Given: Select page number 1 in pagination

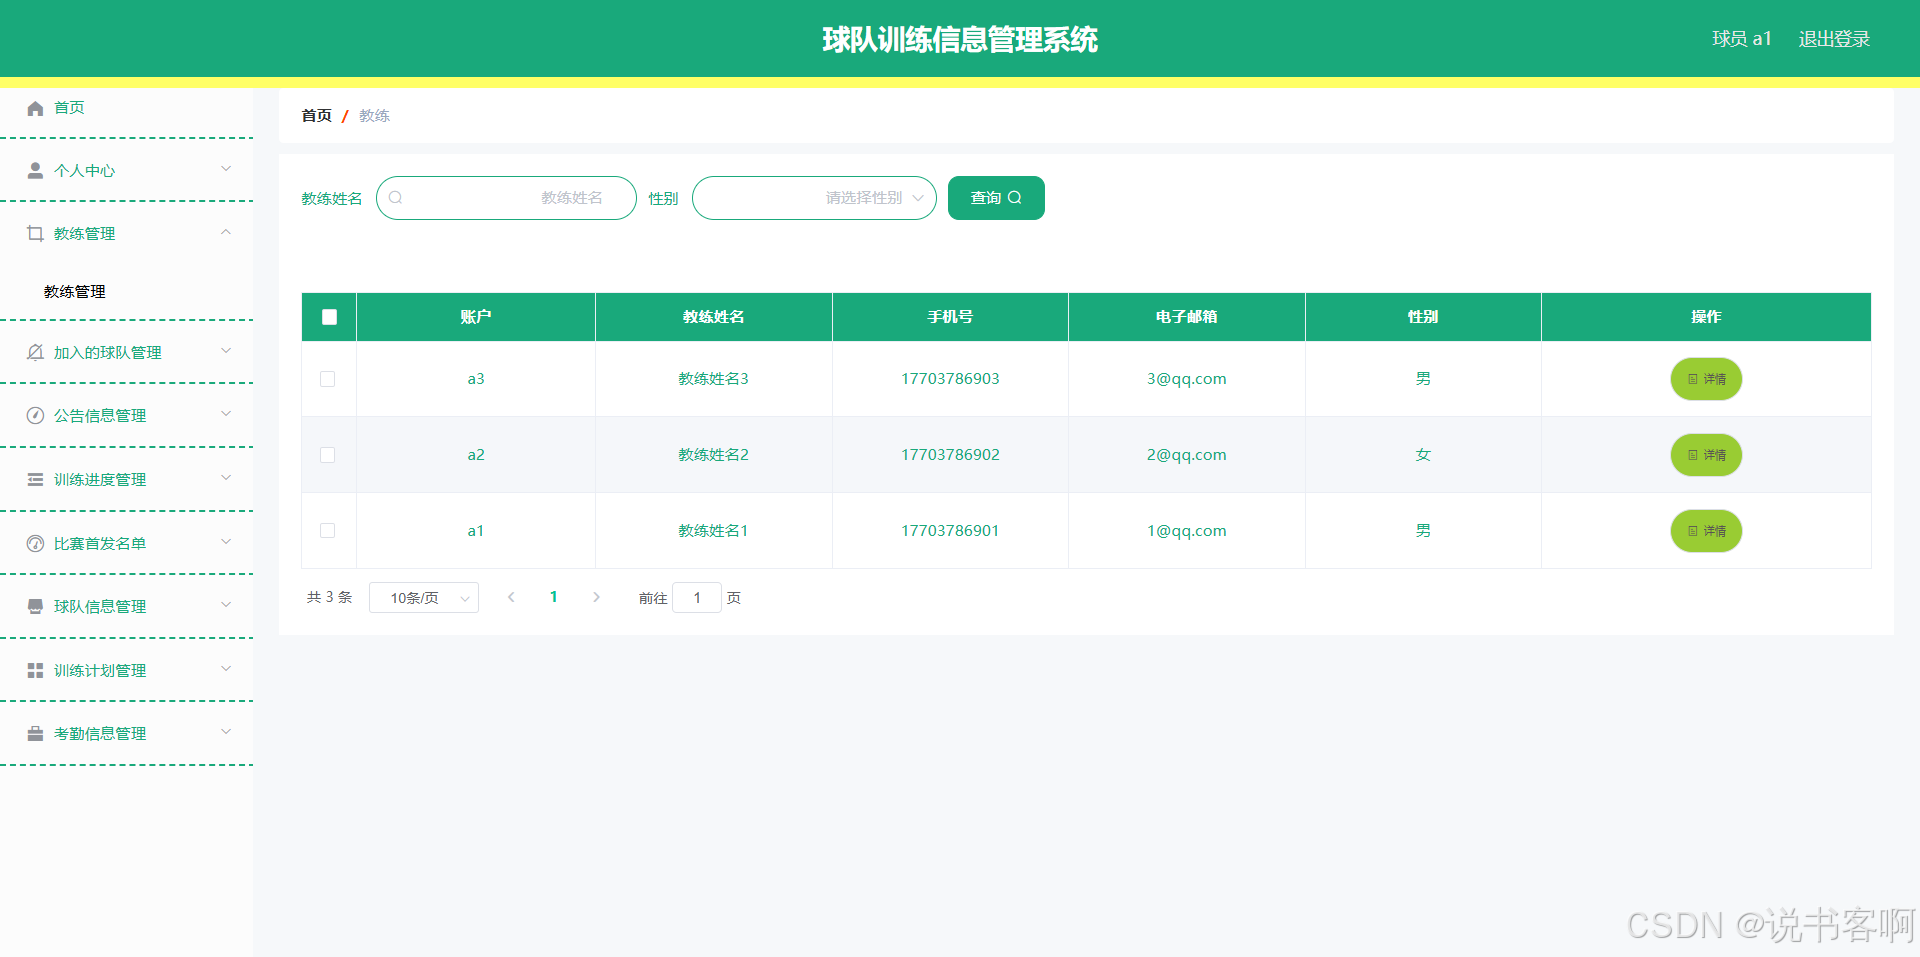Looking at the screenshot, I should (x=554, y=597).
